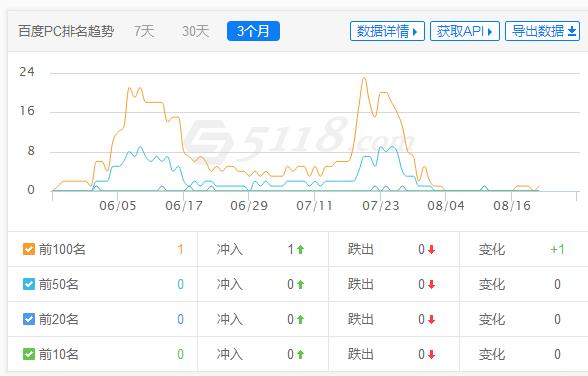Screen dimensions: 588x376
Task: Click the green up arrow in 前10名 row
Action: click(x=300, y=354)
